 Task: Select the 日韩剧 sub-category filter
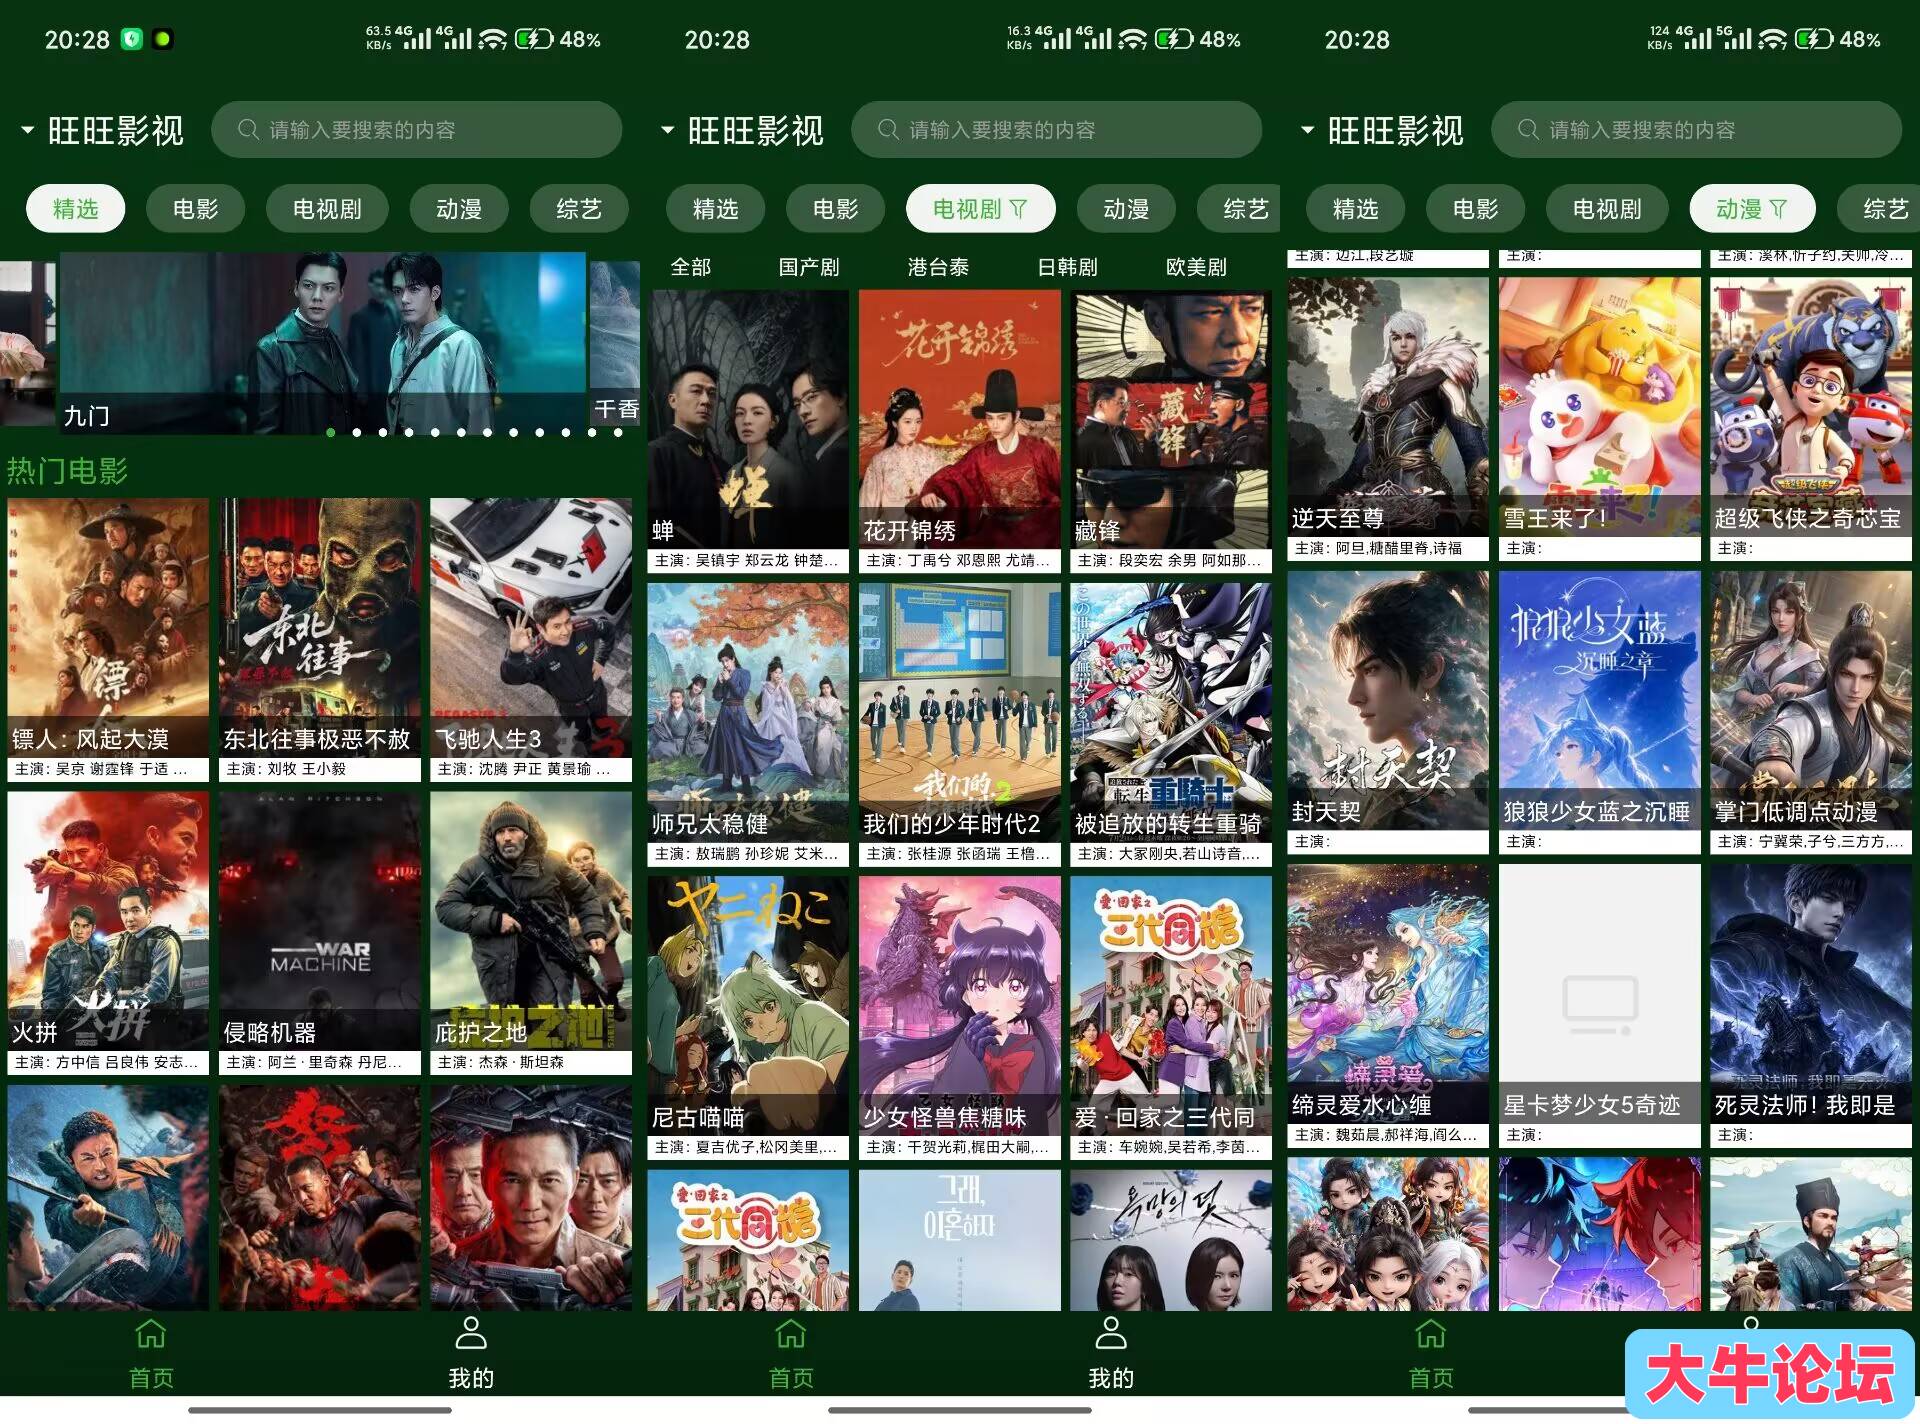(x=1067, y=267)
